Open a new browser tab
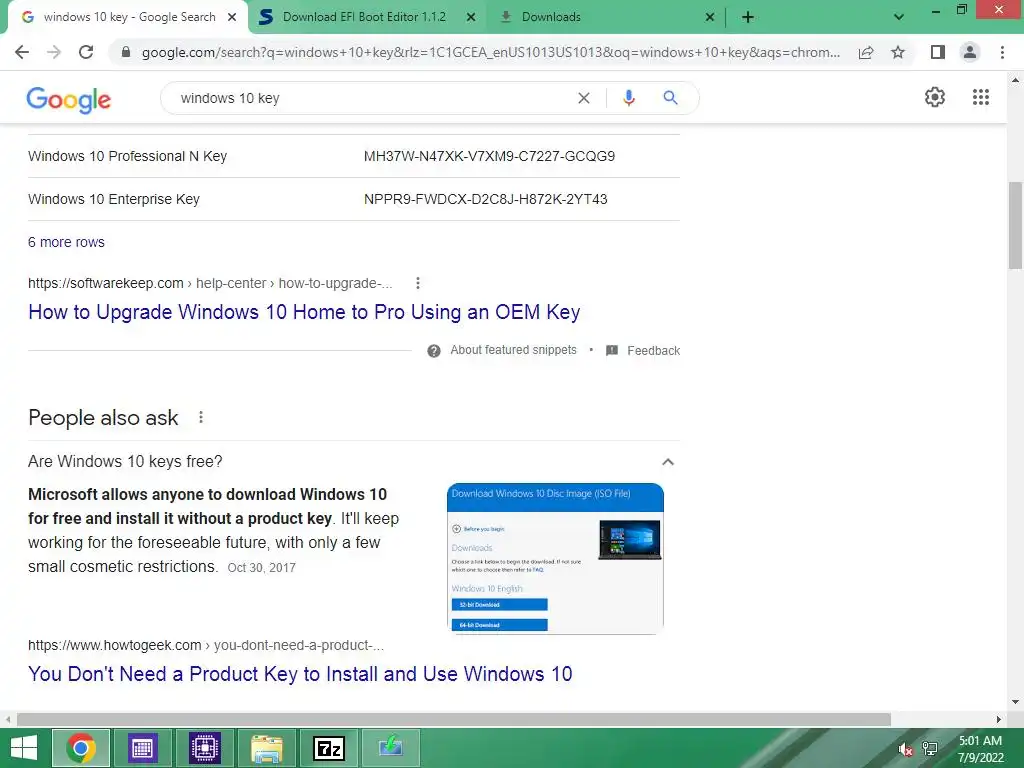 pos(748,17)
